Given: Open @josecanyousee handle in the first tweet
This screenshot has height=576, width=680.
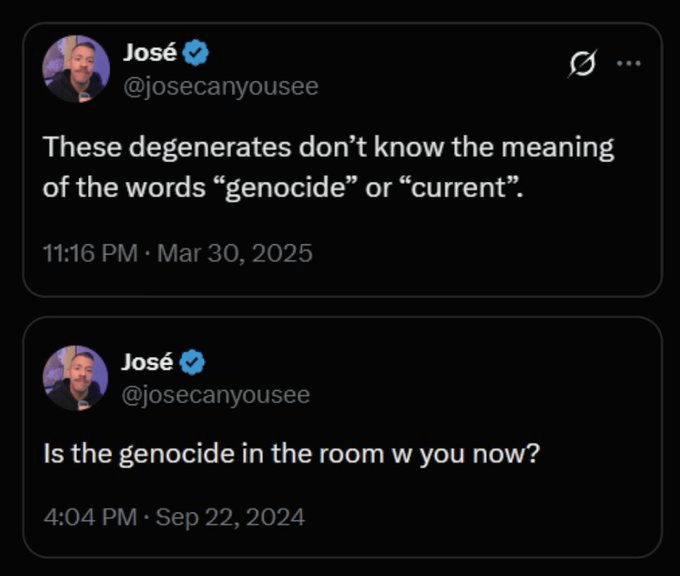Looking at the screenshot, I should [x=221, y=87].
